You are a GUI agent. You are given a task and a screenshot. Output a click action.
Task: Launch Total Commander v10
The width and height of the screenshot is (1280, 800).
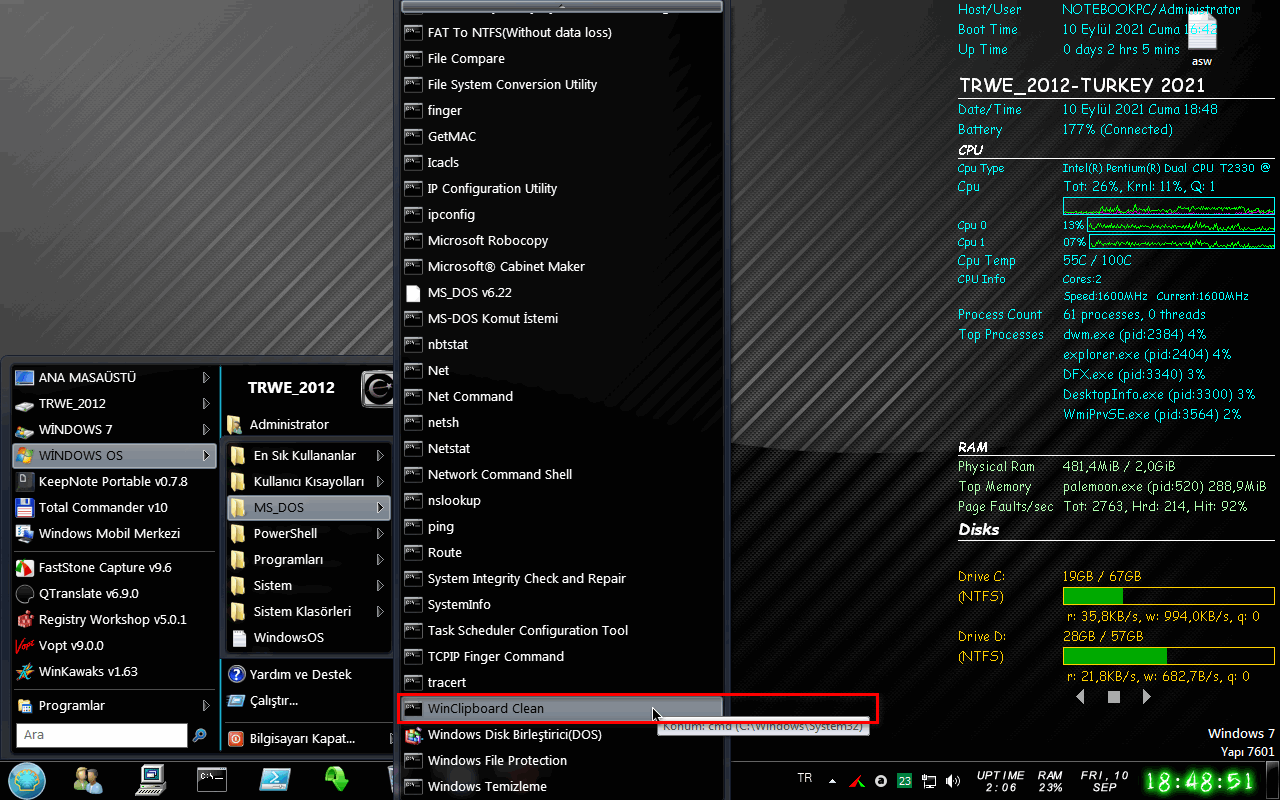pyautogui.click(x=114, y=507)
